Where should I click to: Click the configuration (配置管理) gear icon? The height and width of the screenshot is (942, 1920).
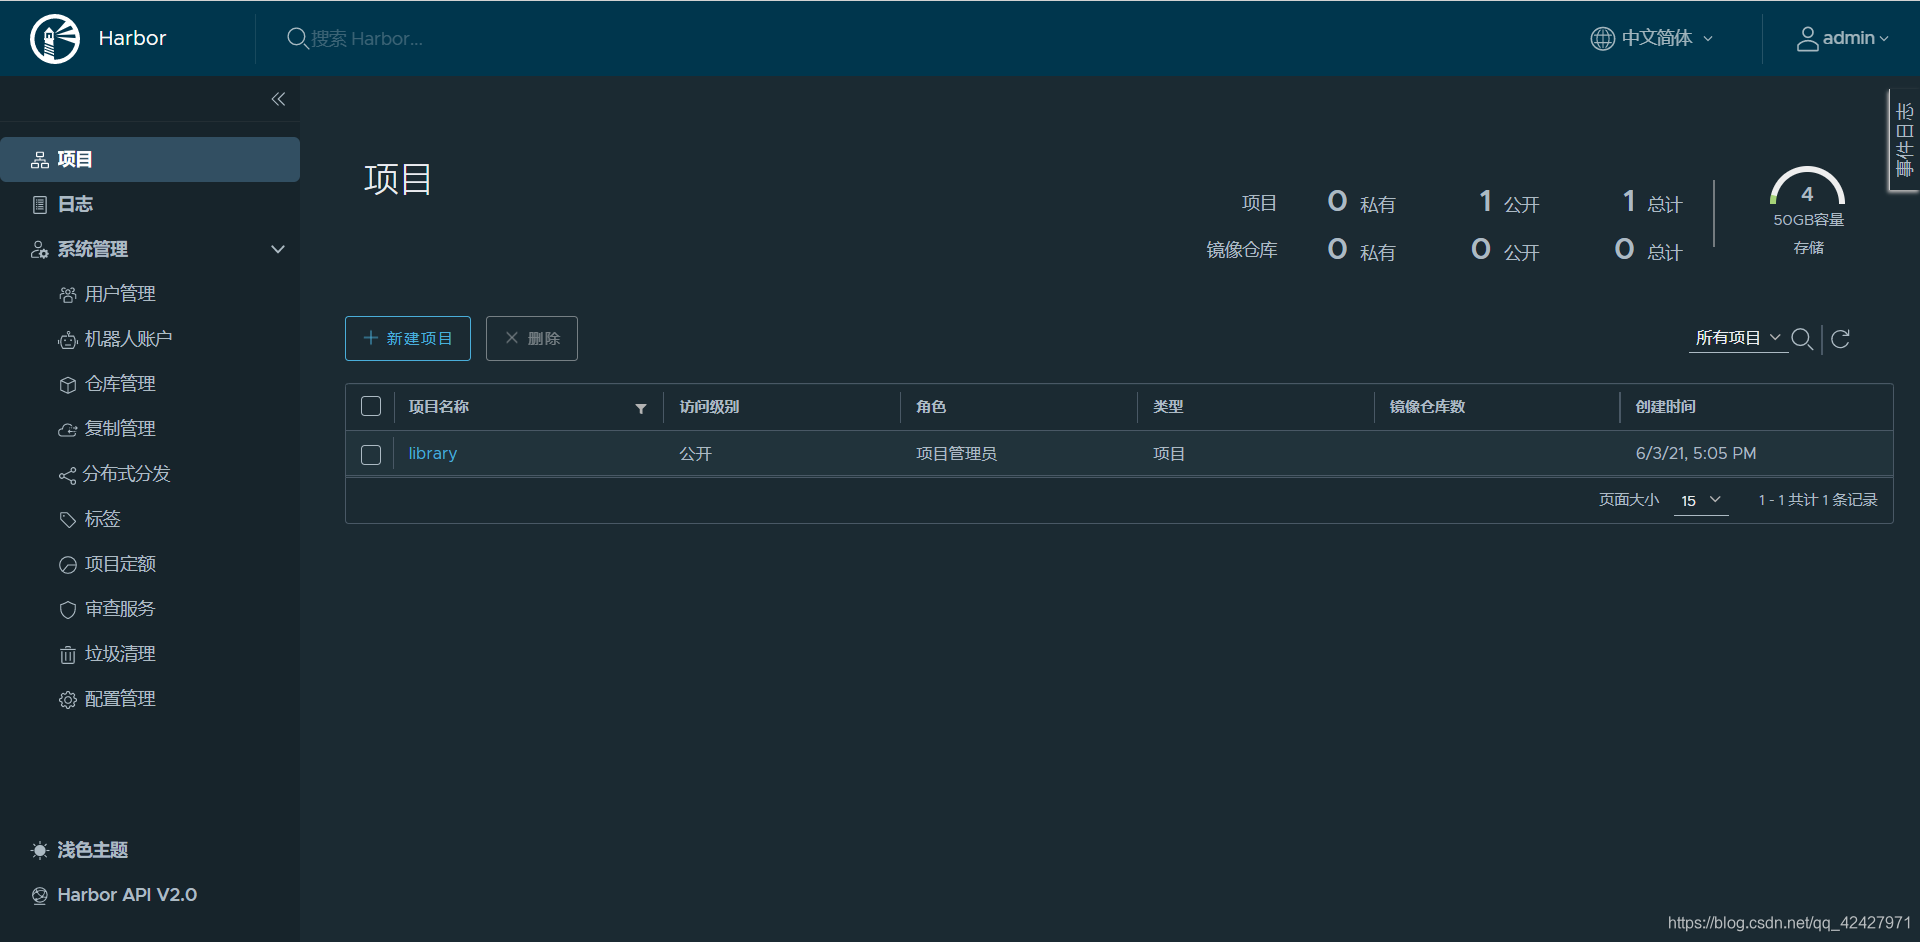(x=67, y=700)
